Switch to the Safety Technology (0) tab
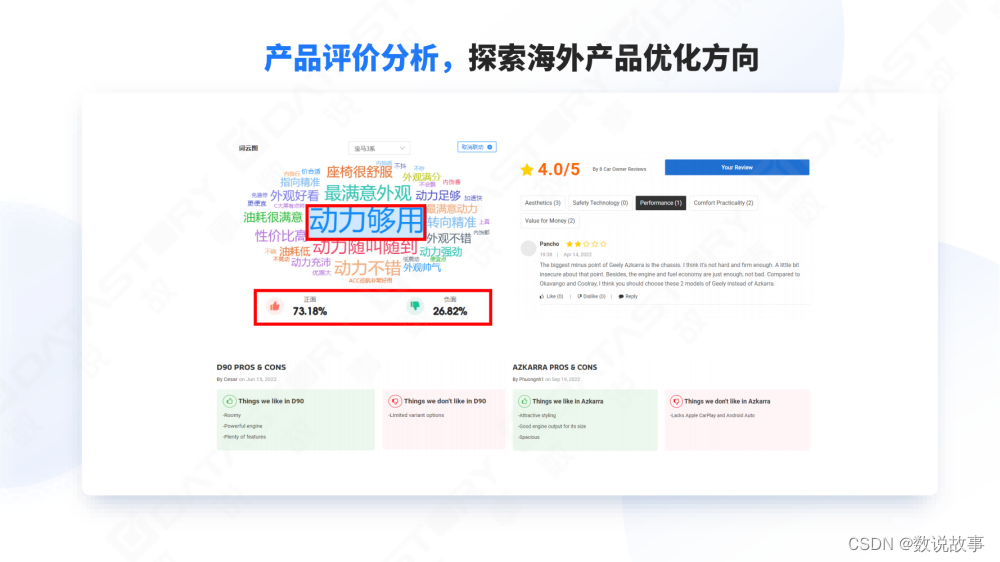Viewport: 1000px width, 562px height. pos(600,203)
